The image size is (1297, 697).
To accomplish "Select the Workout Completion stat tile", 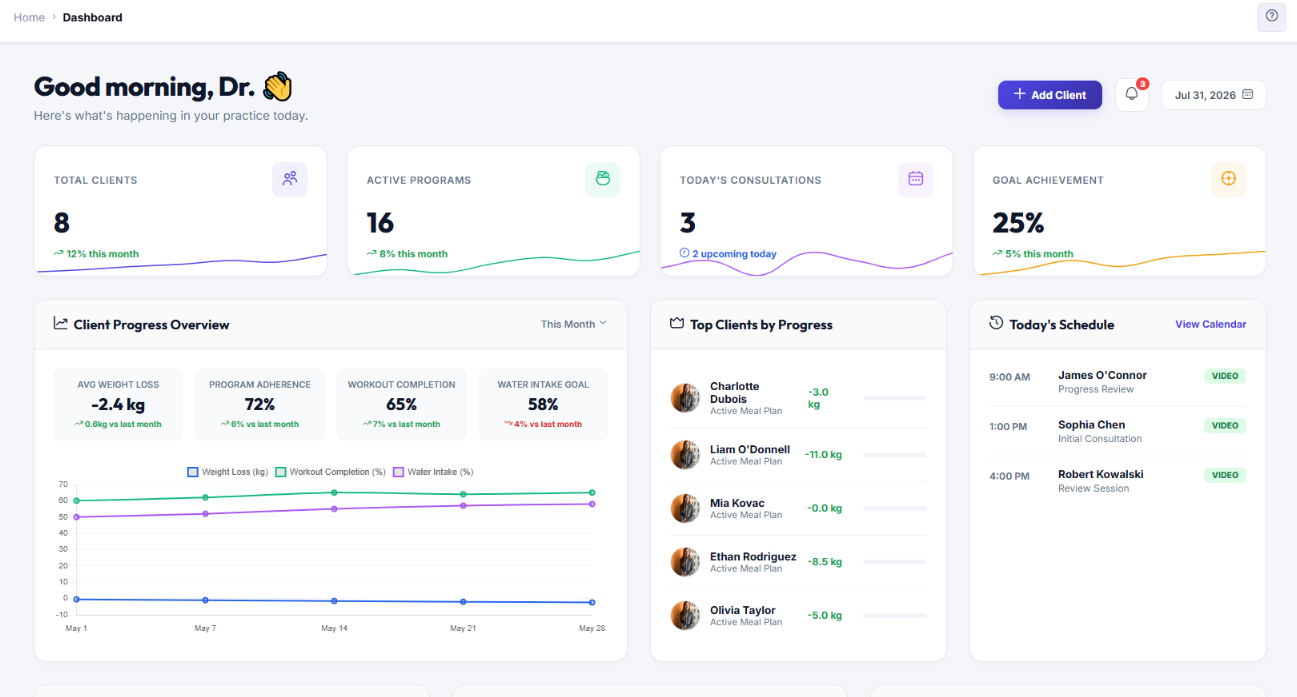I will point(402,404).
